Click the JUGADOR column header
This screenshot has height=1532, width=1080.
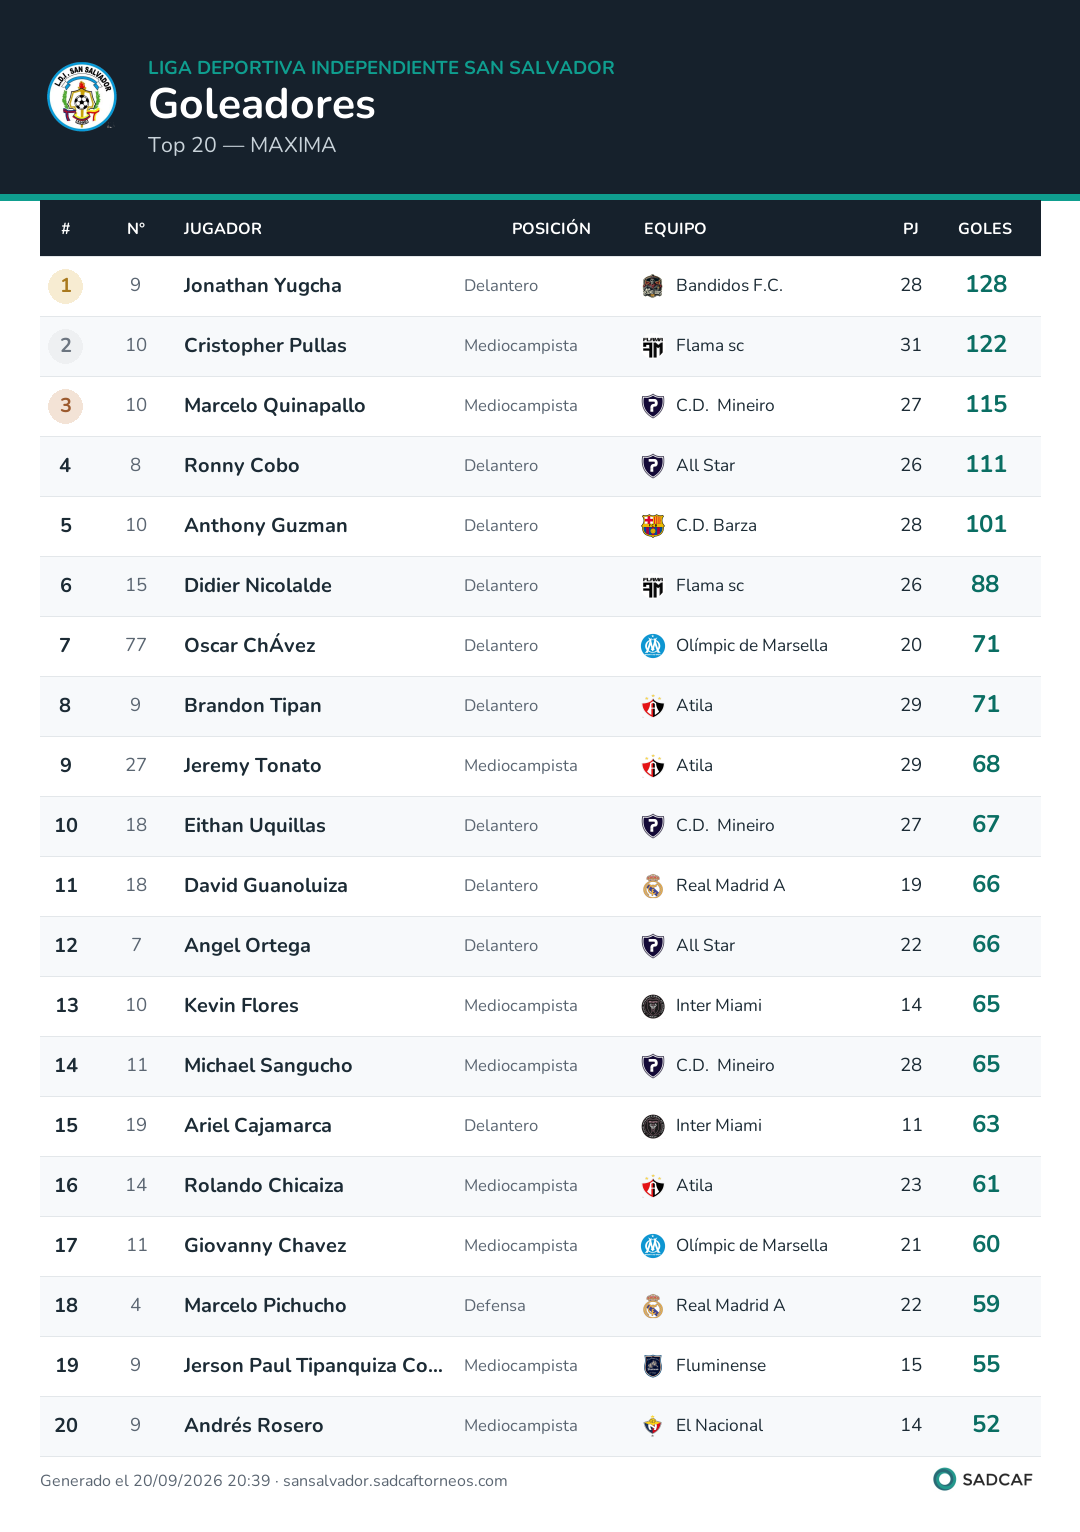click(x=223, y=229)
